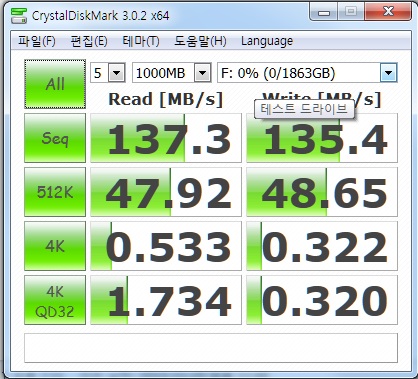Expand the test count dropdown showing 5

[117, 73]
